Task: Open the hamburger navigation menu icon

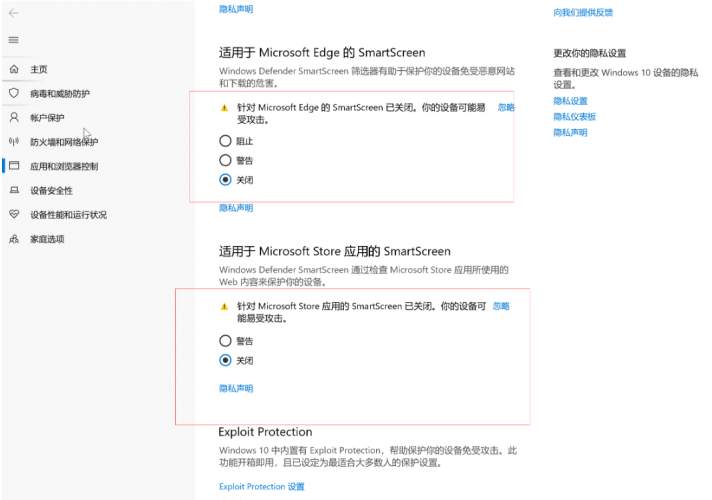Action: [x=14, y=40]
